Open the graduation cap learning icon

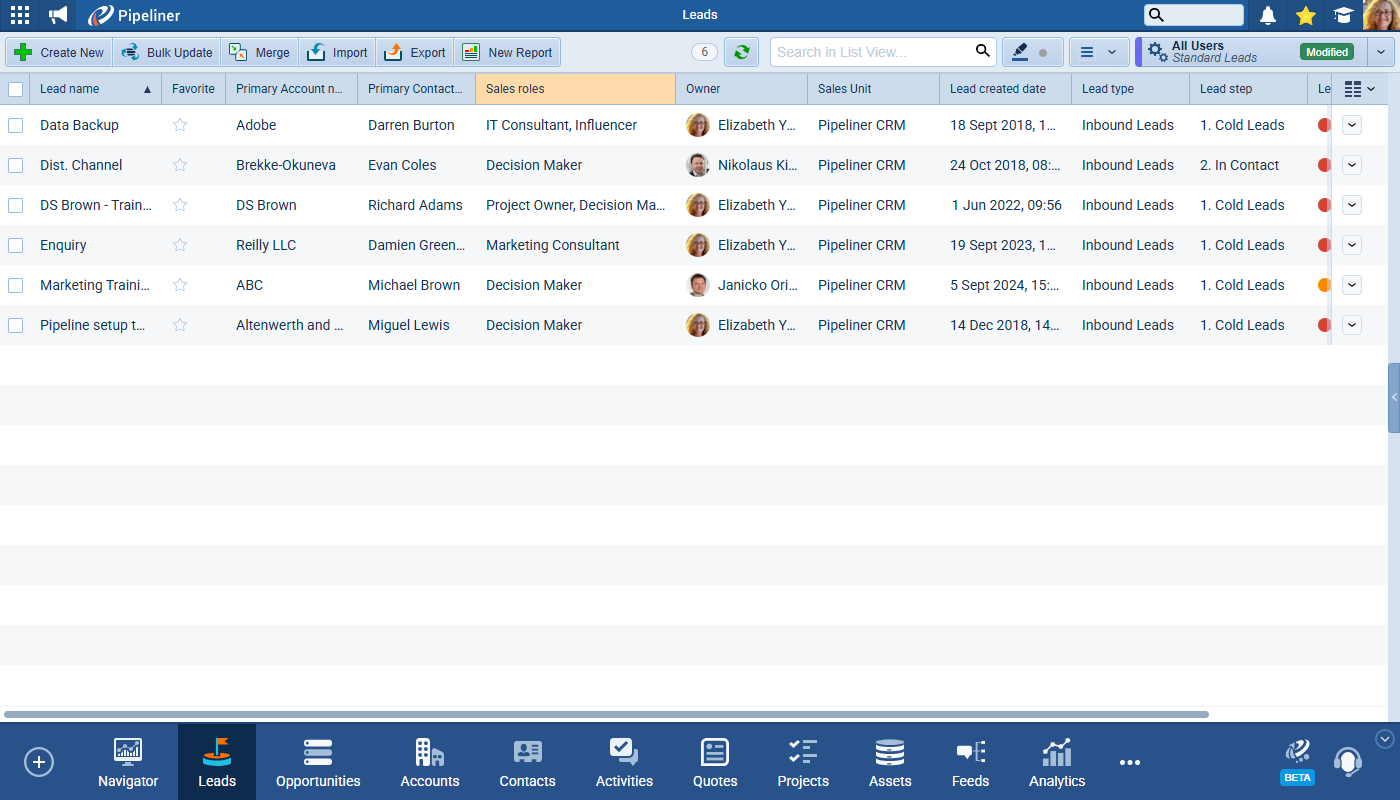coord(1343,15)
